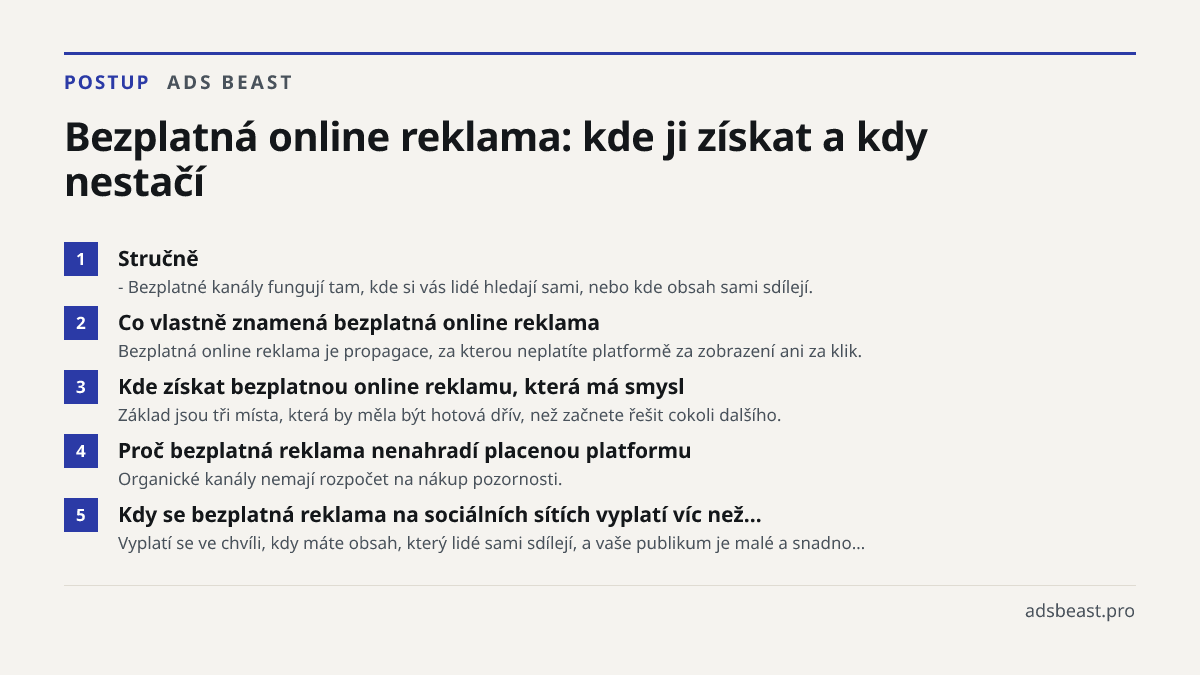Select number badge 2 beside Co vlastně znamená

tap(81, 323)
